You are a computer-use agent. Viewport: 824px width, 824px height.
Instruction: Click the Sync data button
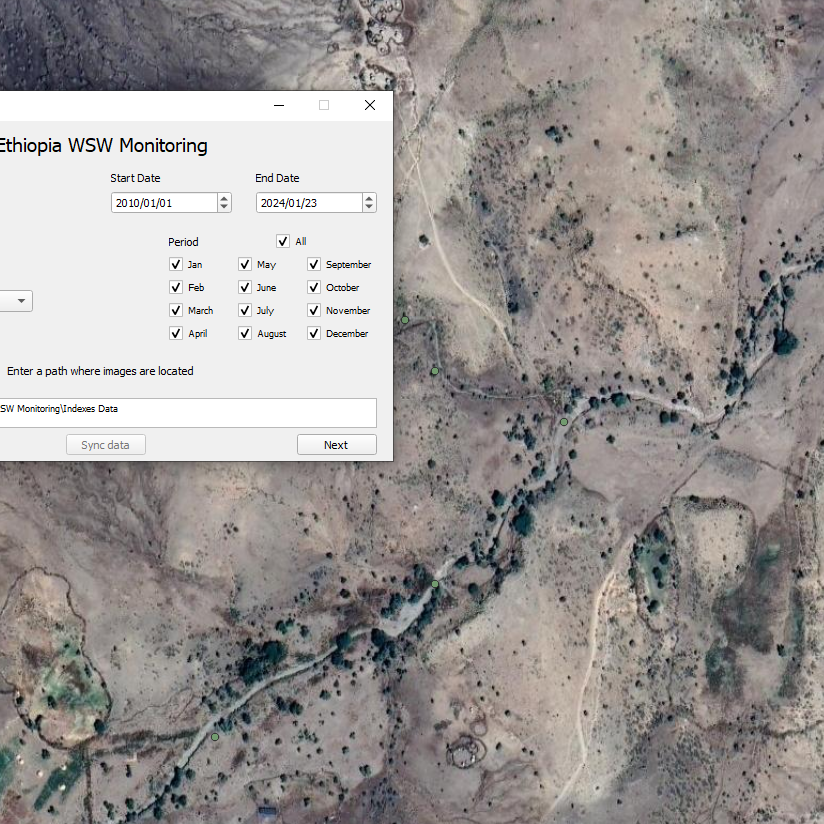tap(106, 445)
